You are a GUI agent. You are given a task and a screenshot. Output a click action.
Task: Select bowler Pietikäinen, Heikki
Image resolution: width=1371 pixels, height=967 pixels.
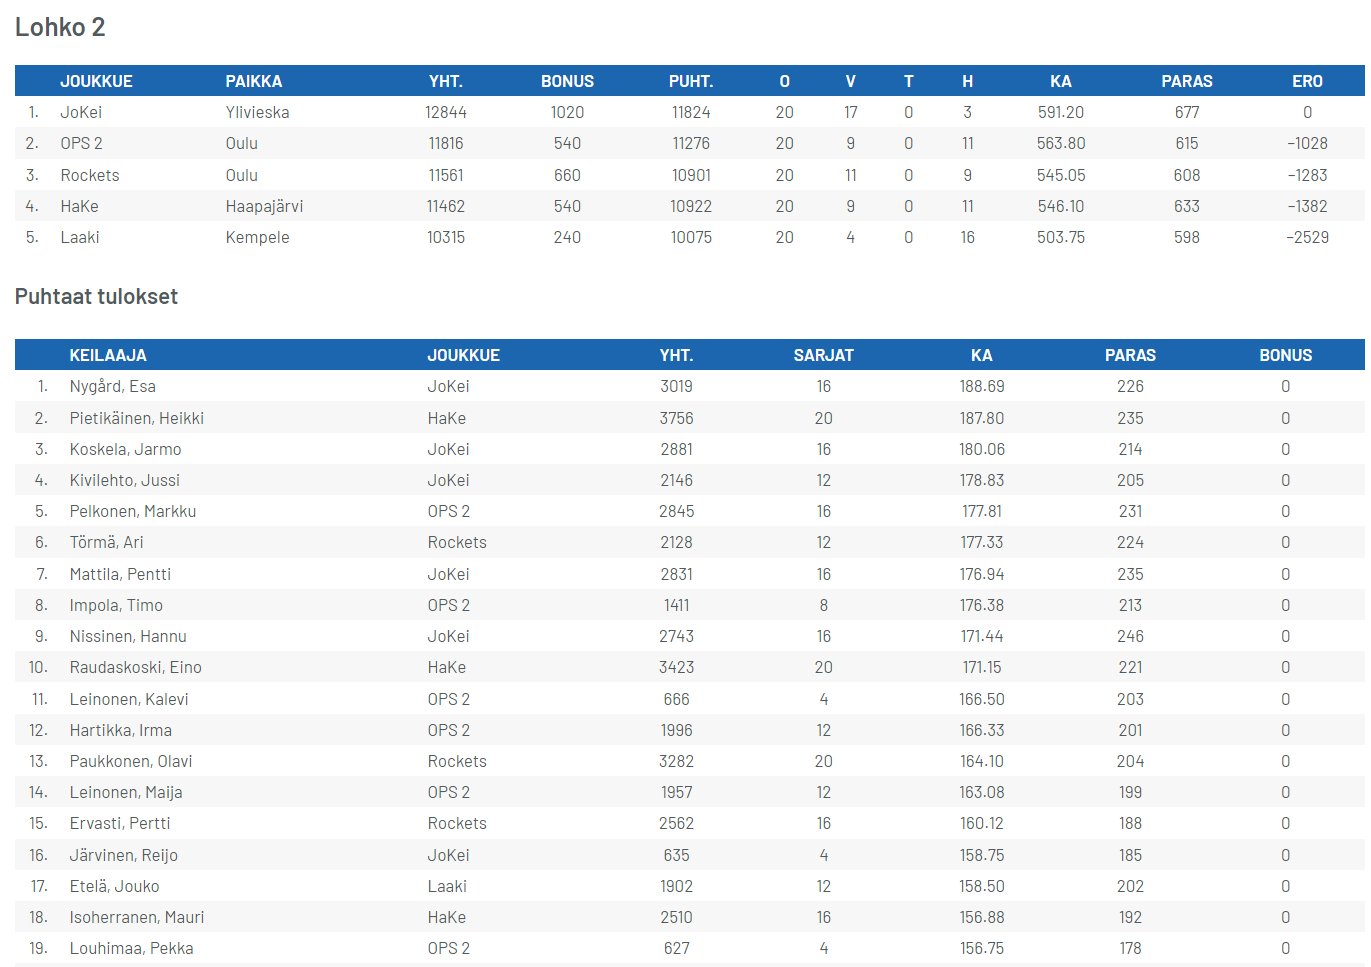coord(137,418)
